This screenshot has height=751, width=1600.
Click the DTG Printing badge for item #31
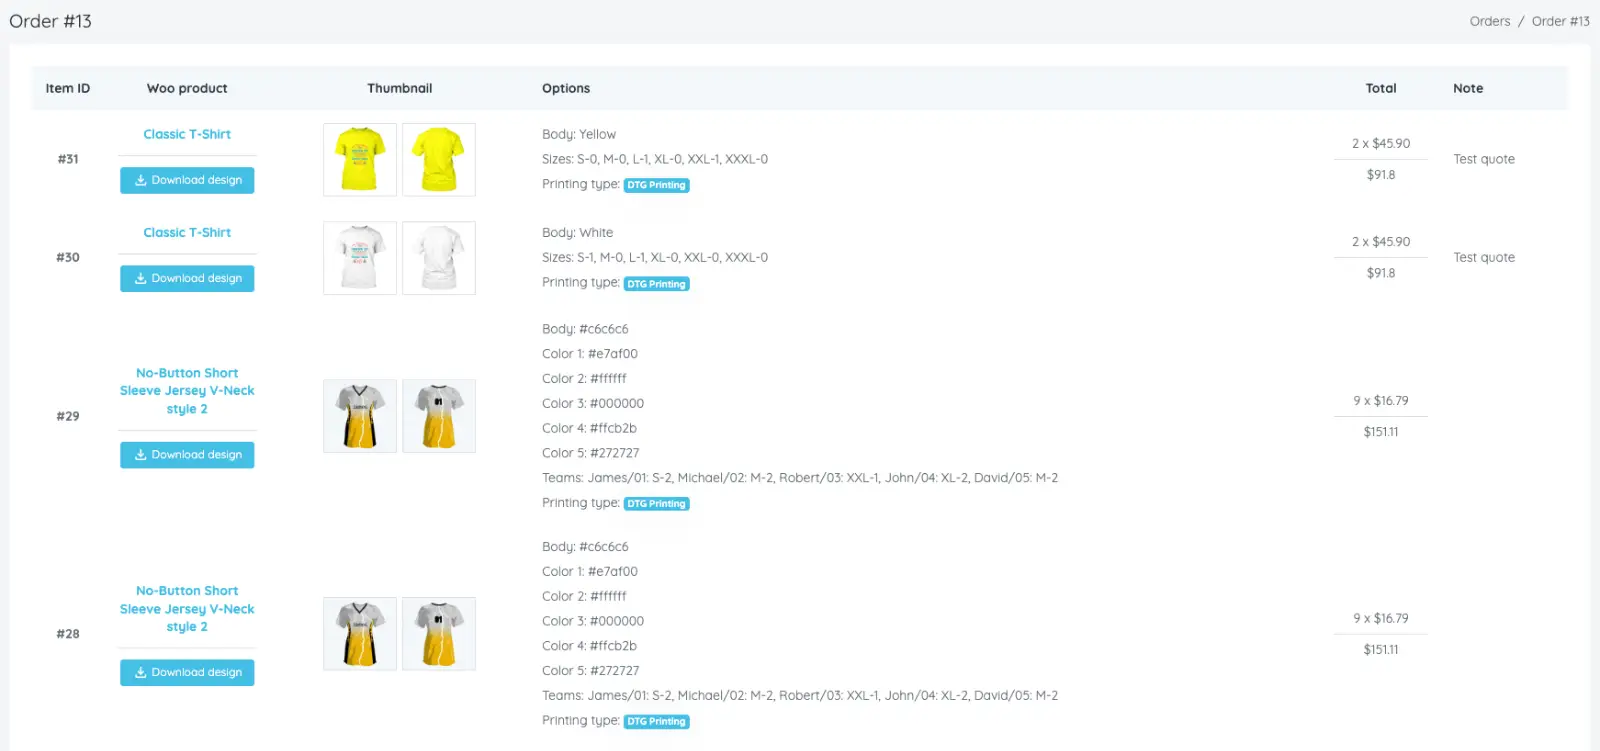tap(657, 185)
